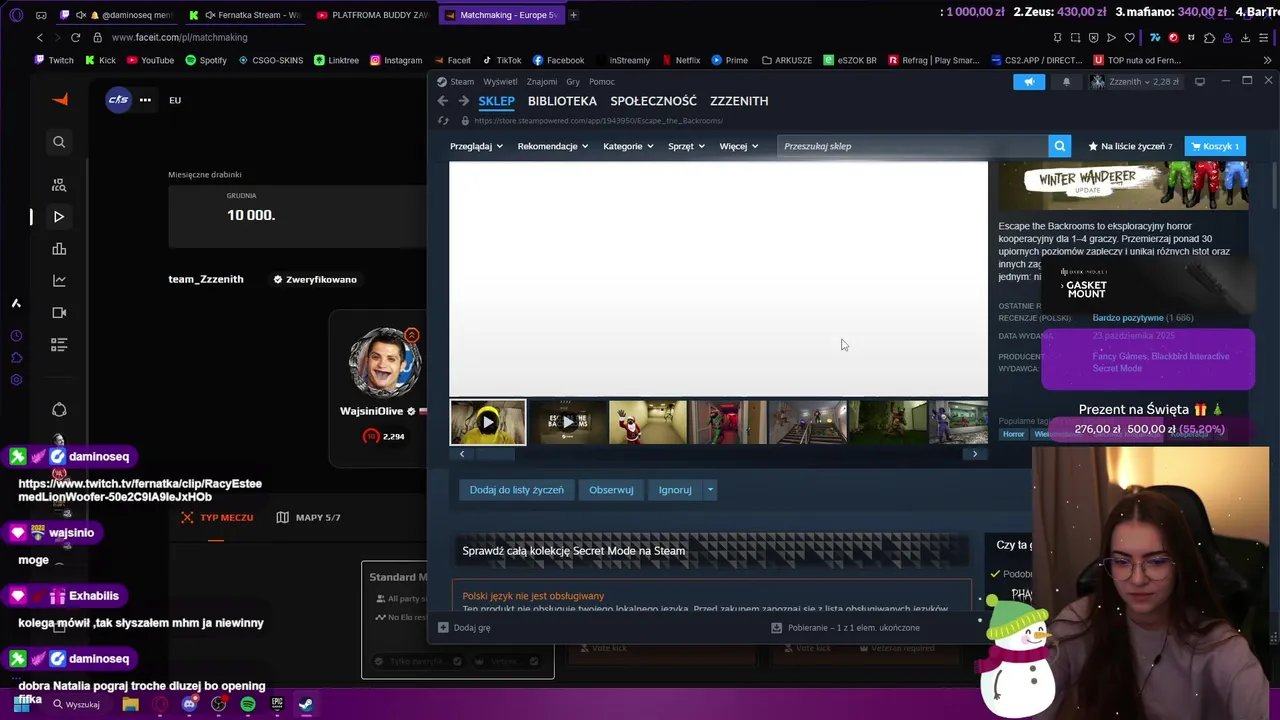The width and height of the screenshot is (1280, 720).
Task: Click Dodaj grę at Steam bottom
Action: tap(465, 628)
